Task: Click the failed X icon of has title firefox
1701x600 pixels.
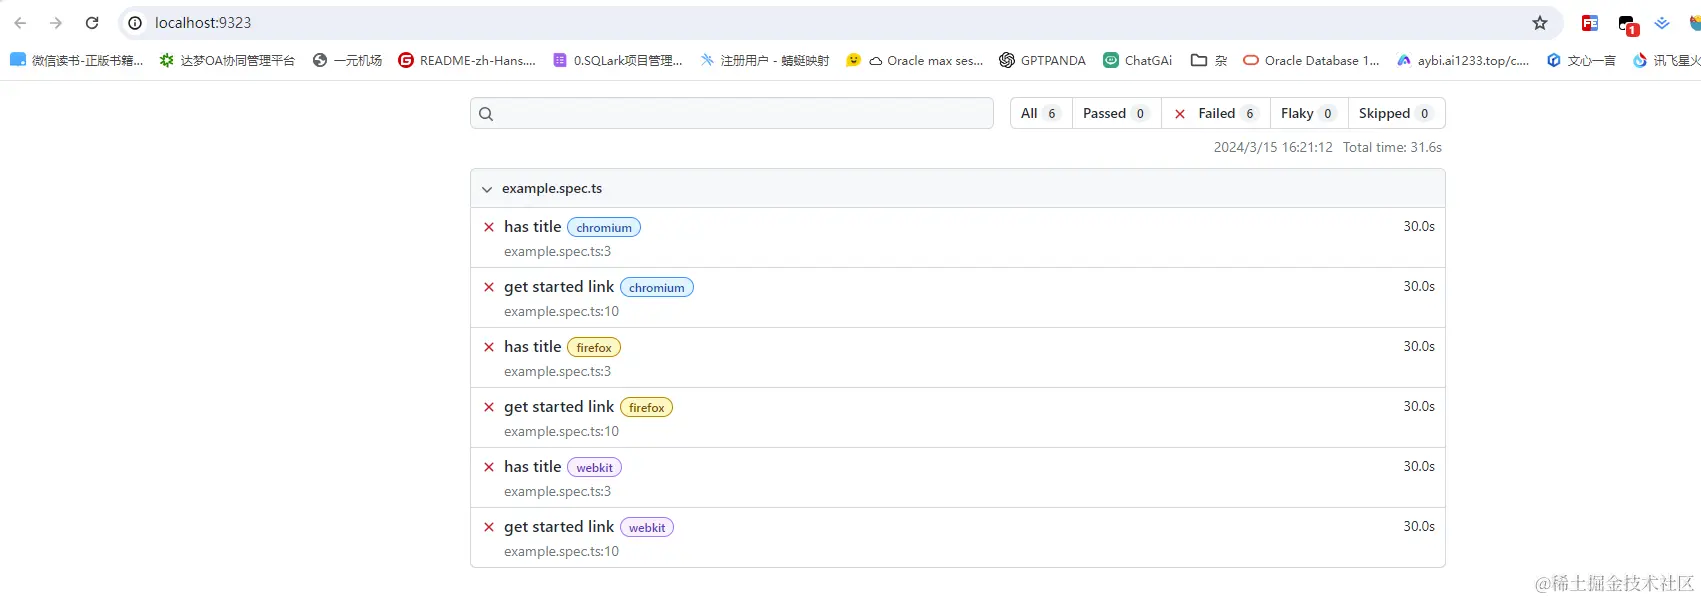Action: (x=489, y=347)
